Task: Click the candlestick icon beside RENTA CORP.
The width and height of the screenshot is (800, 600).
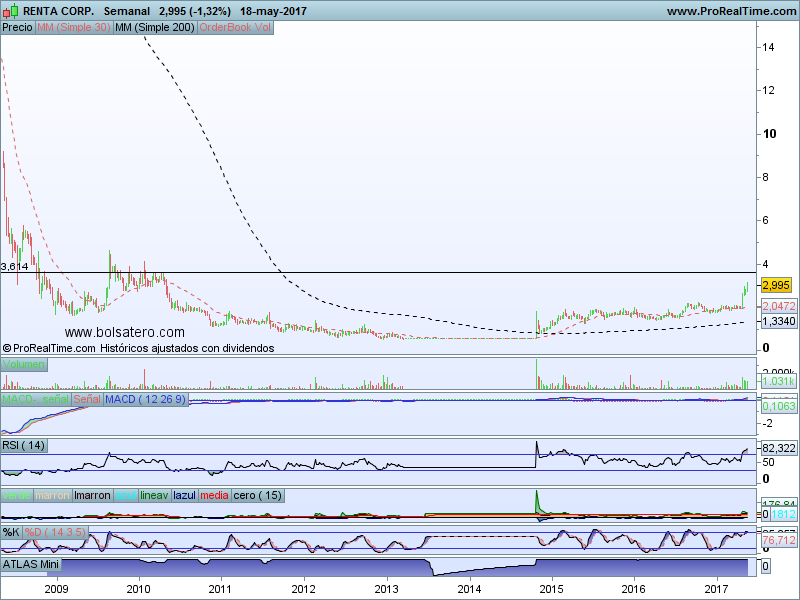Action: 11,10
